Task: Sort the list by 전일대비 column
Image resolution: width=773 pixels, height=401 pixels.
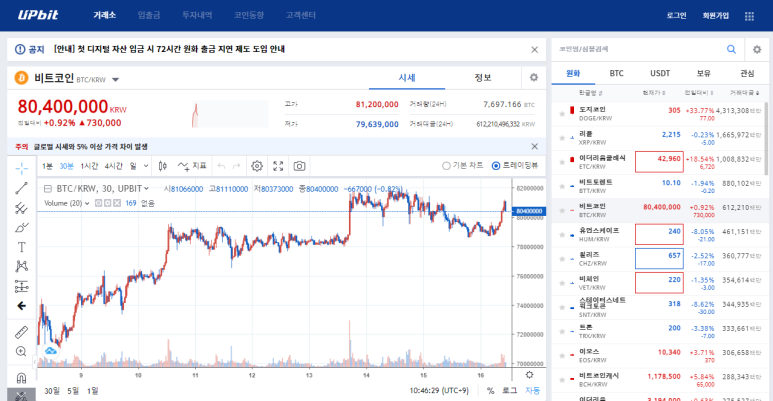Action: click(699, 93)
